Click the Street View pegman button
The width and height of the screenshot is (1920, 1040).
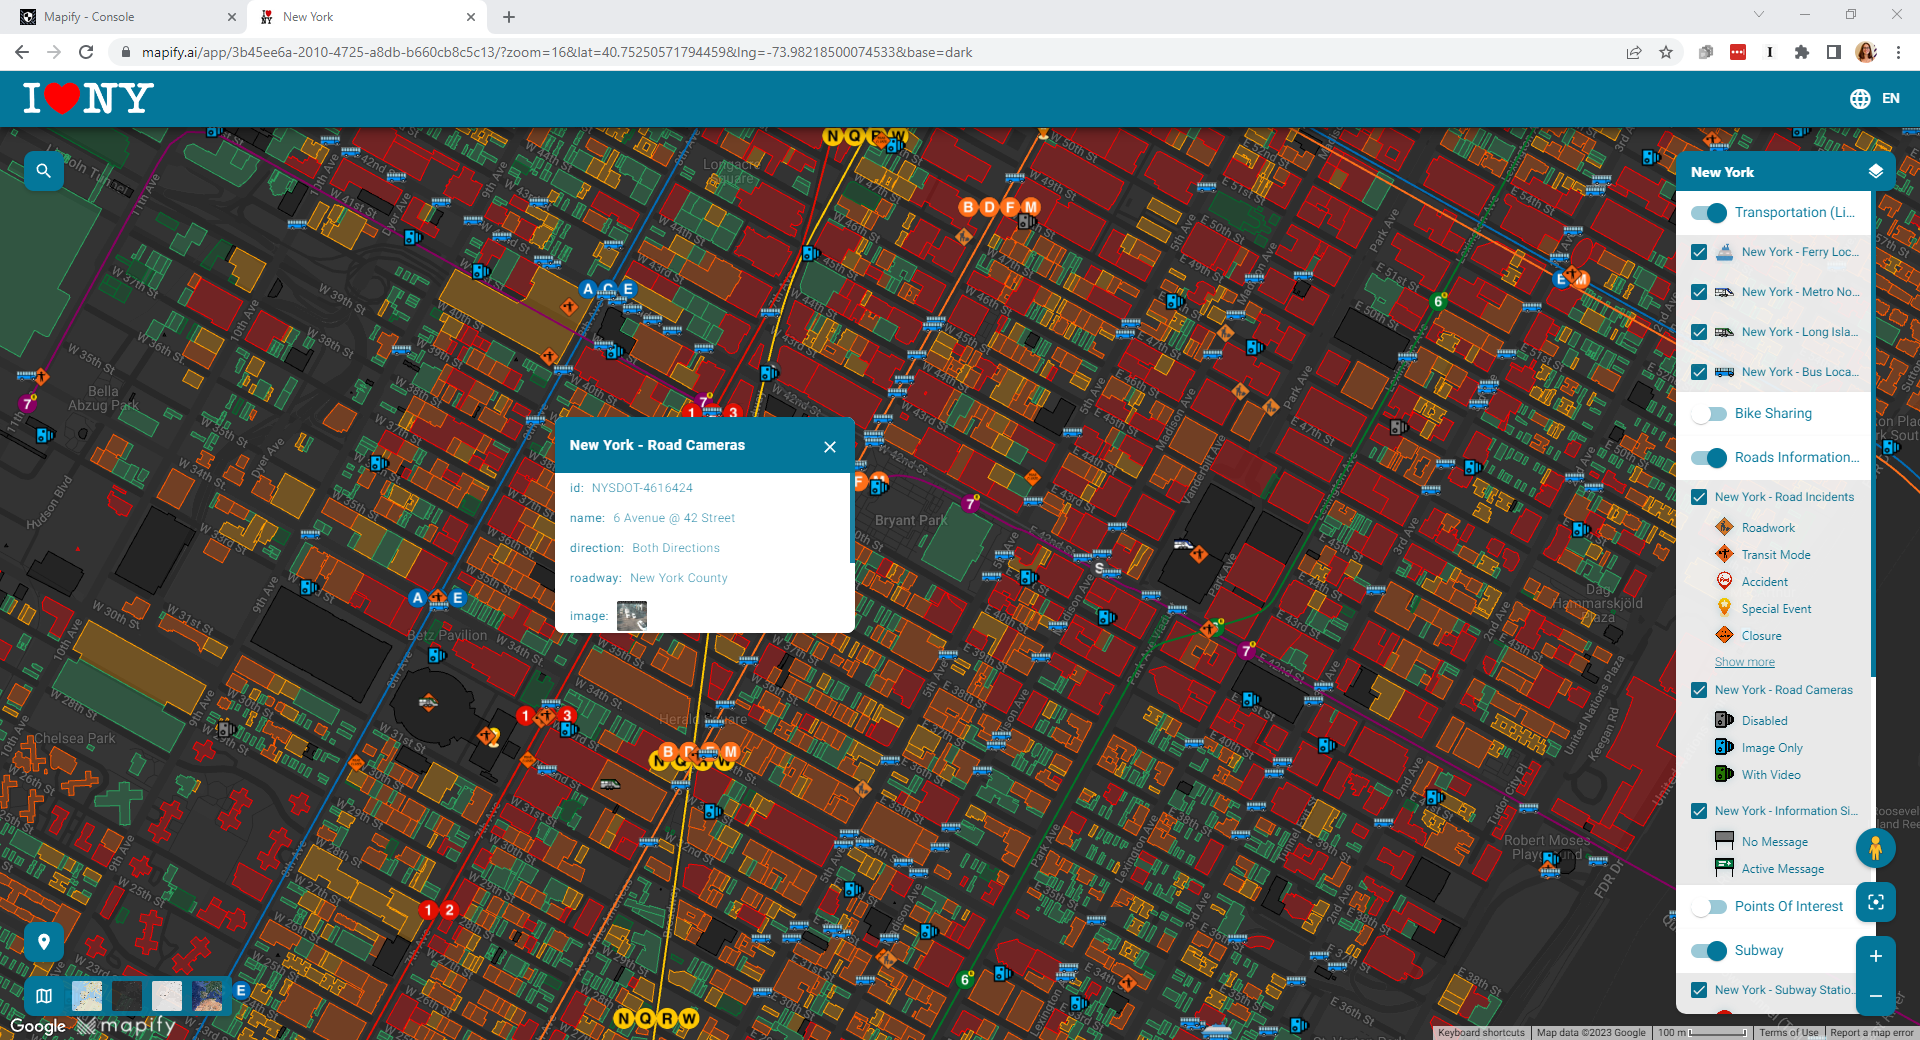[1875, 848]
